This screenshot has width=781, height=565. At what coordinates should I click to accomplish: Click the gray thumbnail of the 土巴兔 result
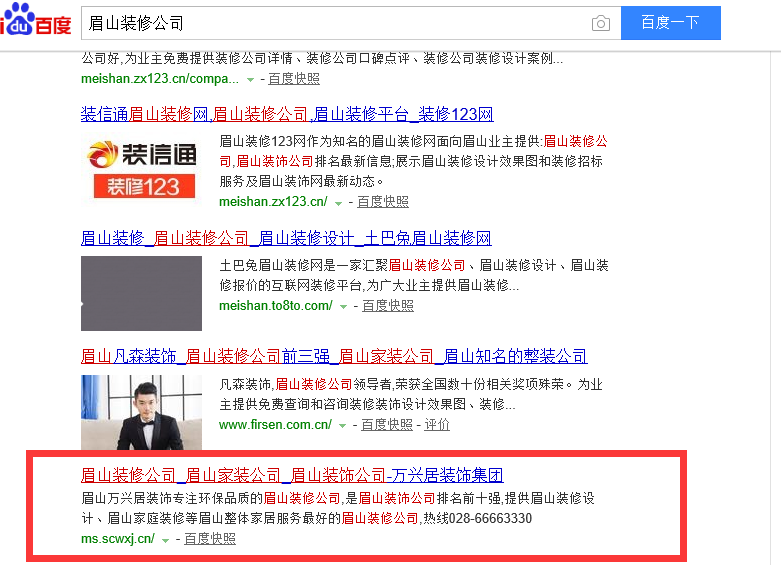coord(141,293)
